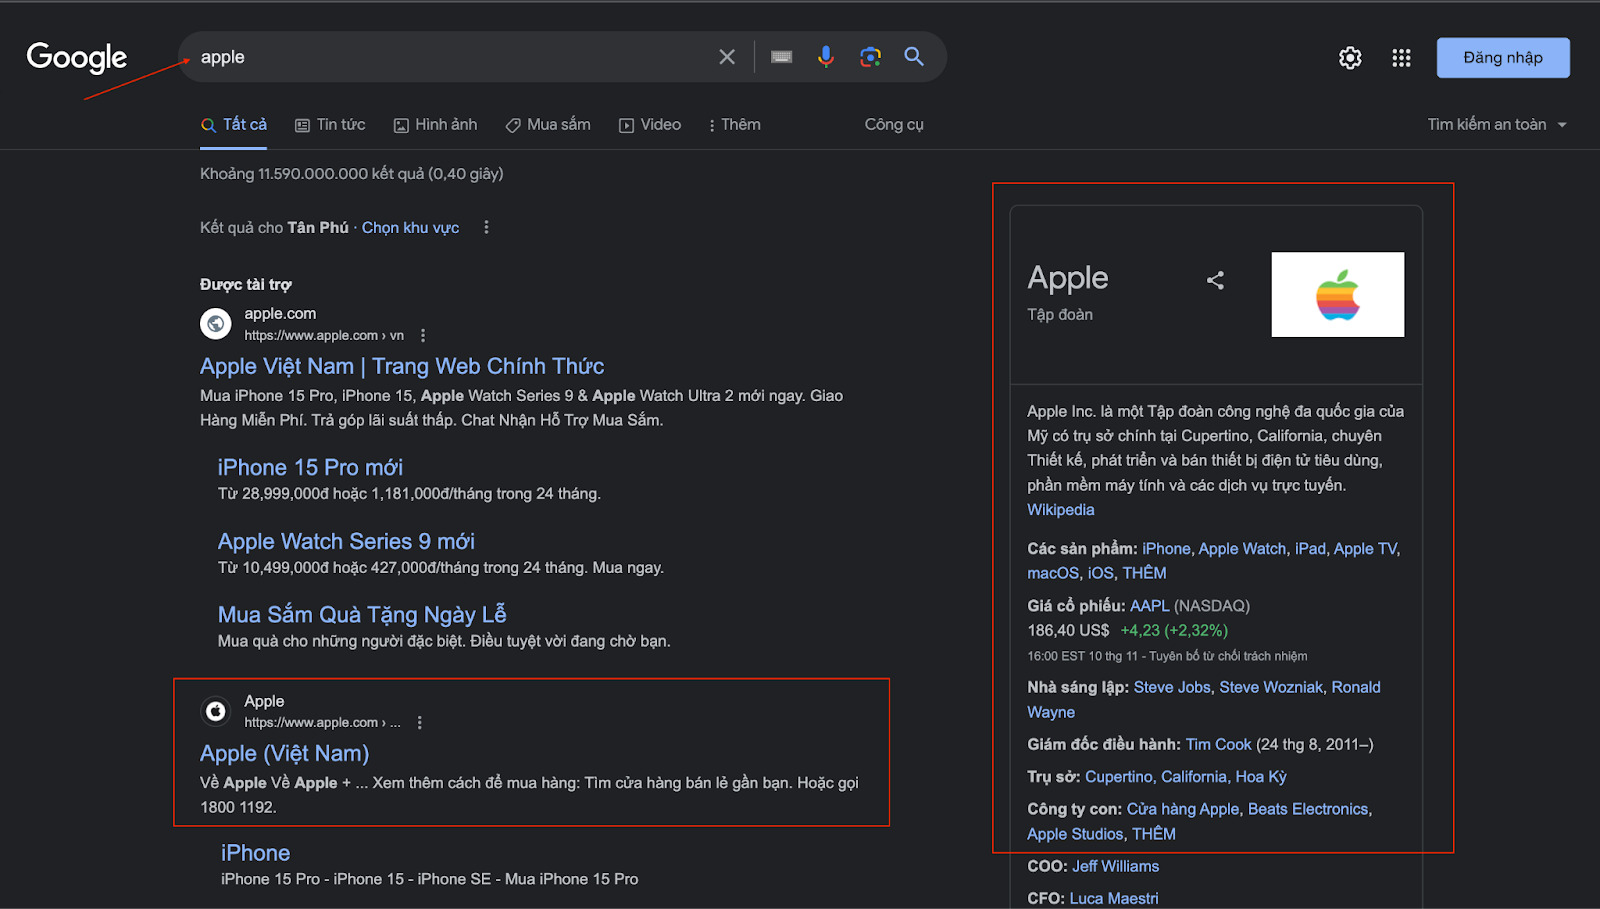Click the Apple logo thumbnail in the panel
The height and width of the screenshot is (909, 1600).
[1337, 294]
